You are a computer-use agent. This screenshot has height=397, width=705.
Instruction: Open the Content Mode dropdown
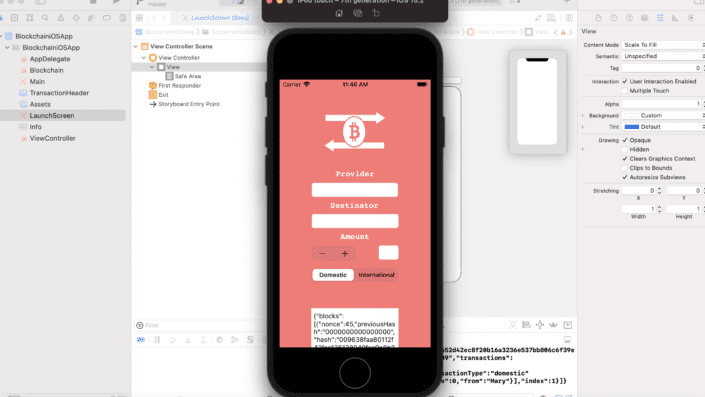click(663, 45)
